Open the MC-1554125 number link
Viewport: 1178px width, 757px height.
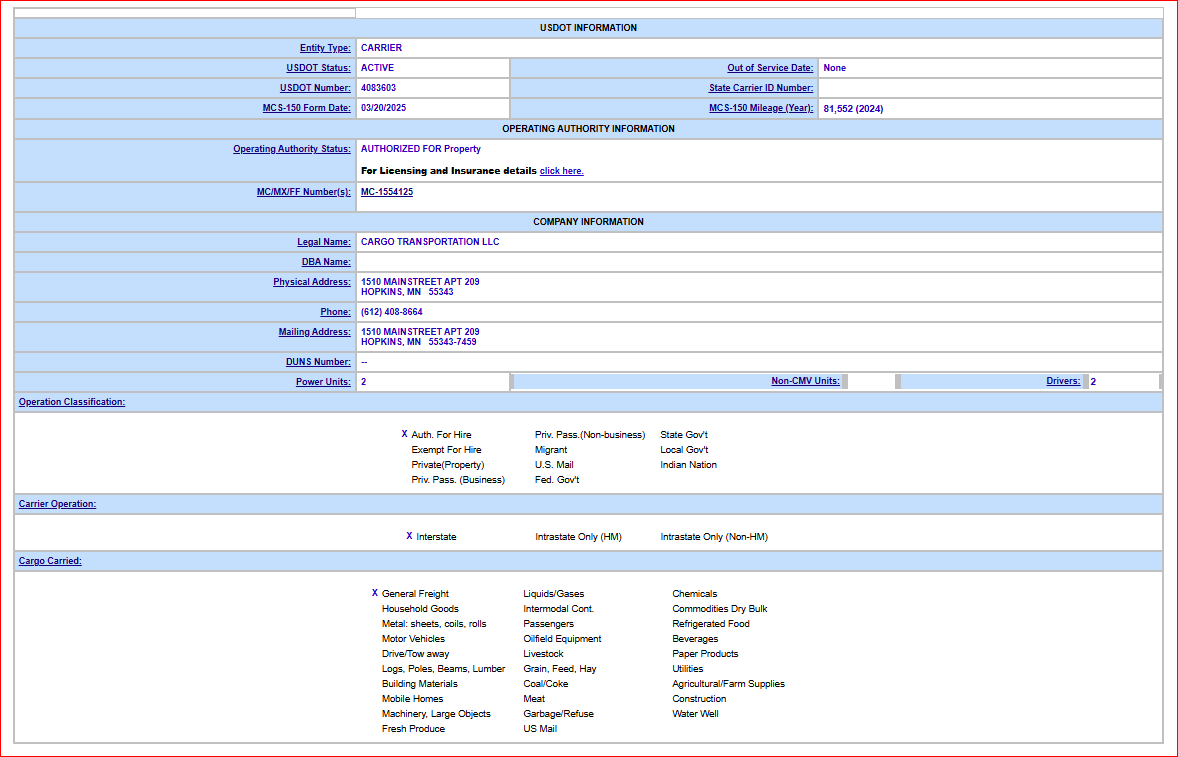pos(387,192)
